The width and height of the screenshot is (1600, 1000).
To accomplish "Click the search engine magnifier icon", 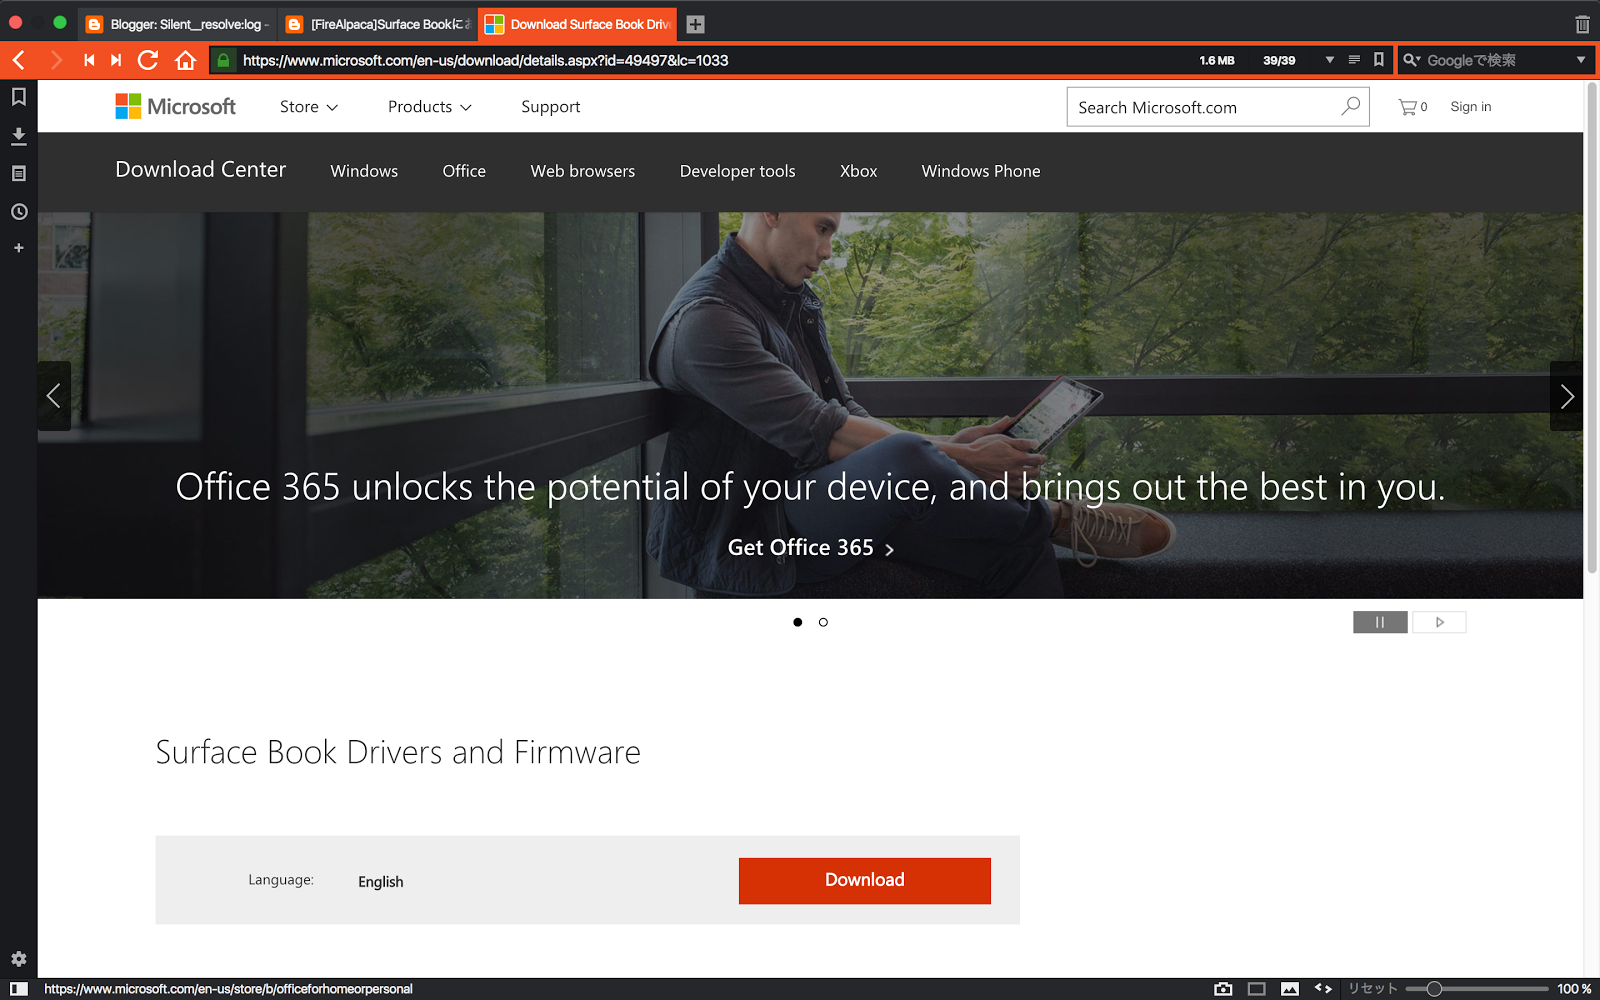I will point(1411,60).
